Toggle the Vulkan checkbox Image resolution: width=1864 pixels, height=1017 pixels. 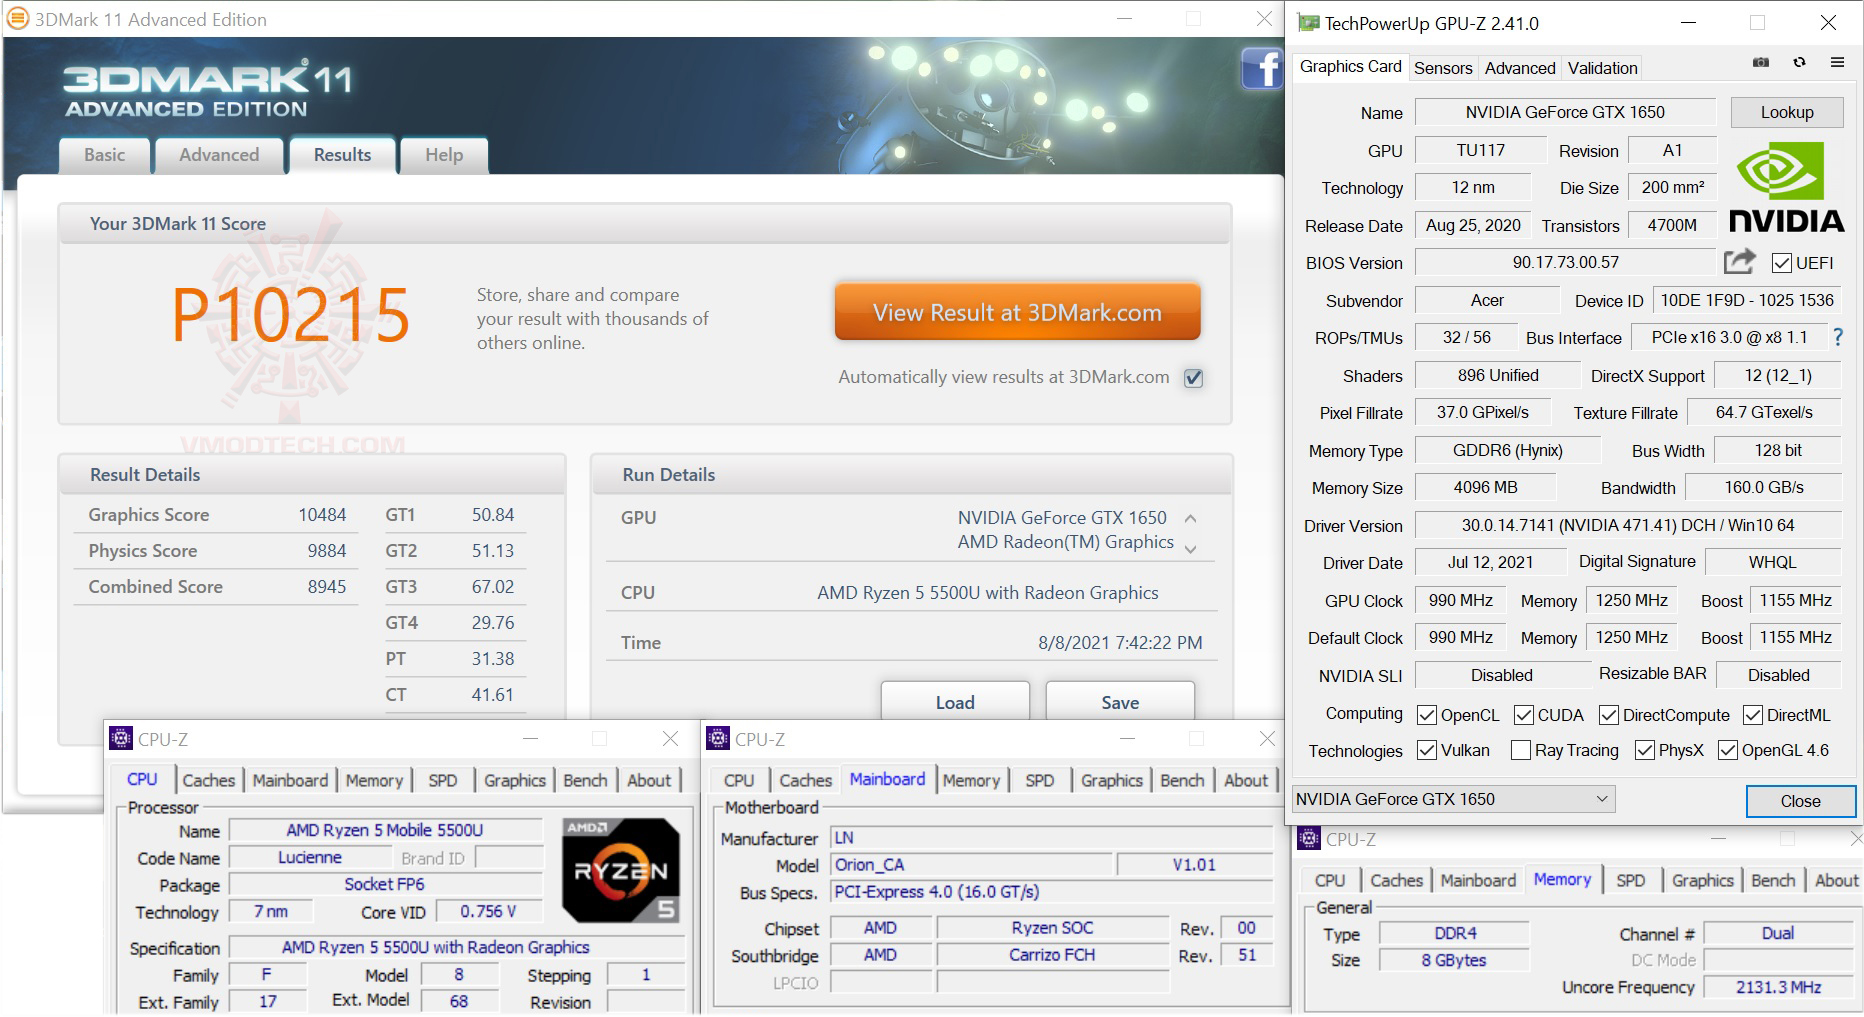(x=1427, y=750)
